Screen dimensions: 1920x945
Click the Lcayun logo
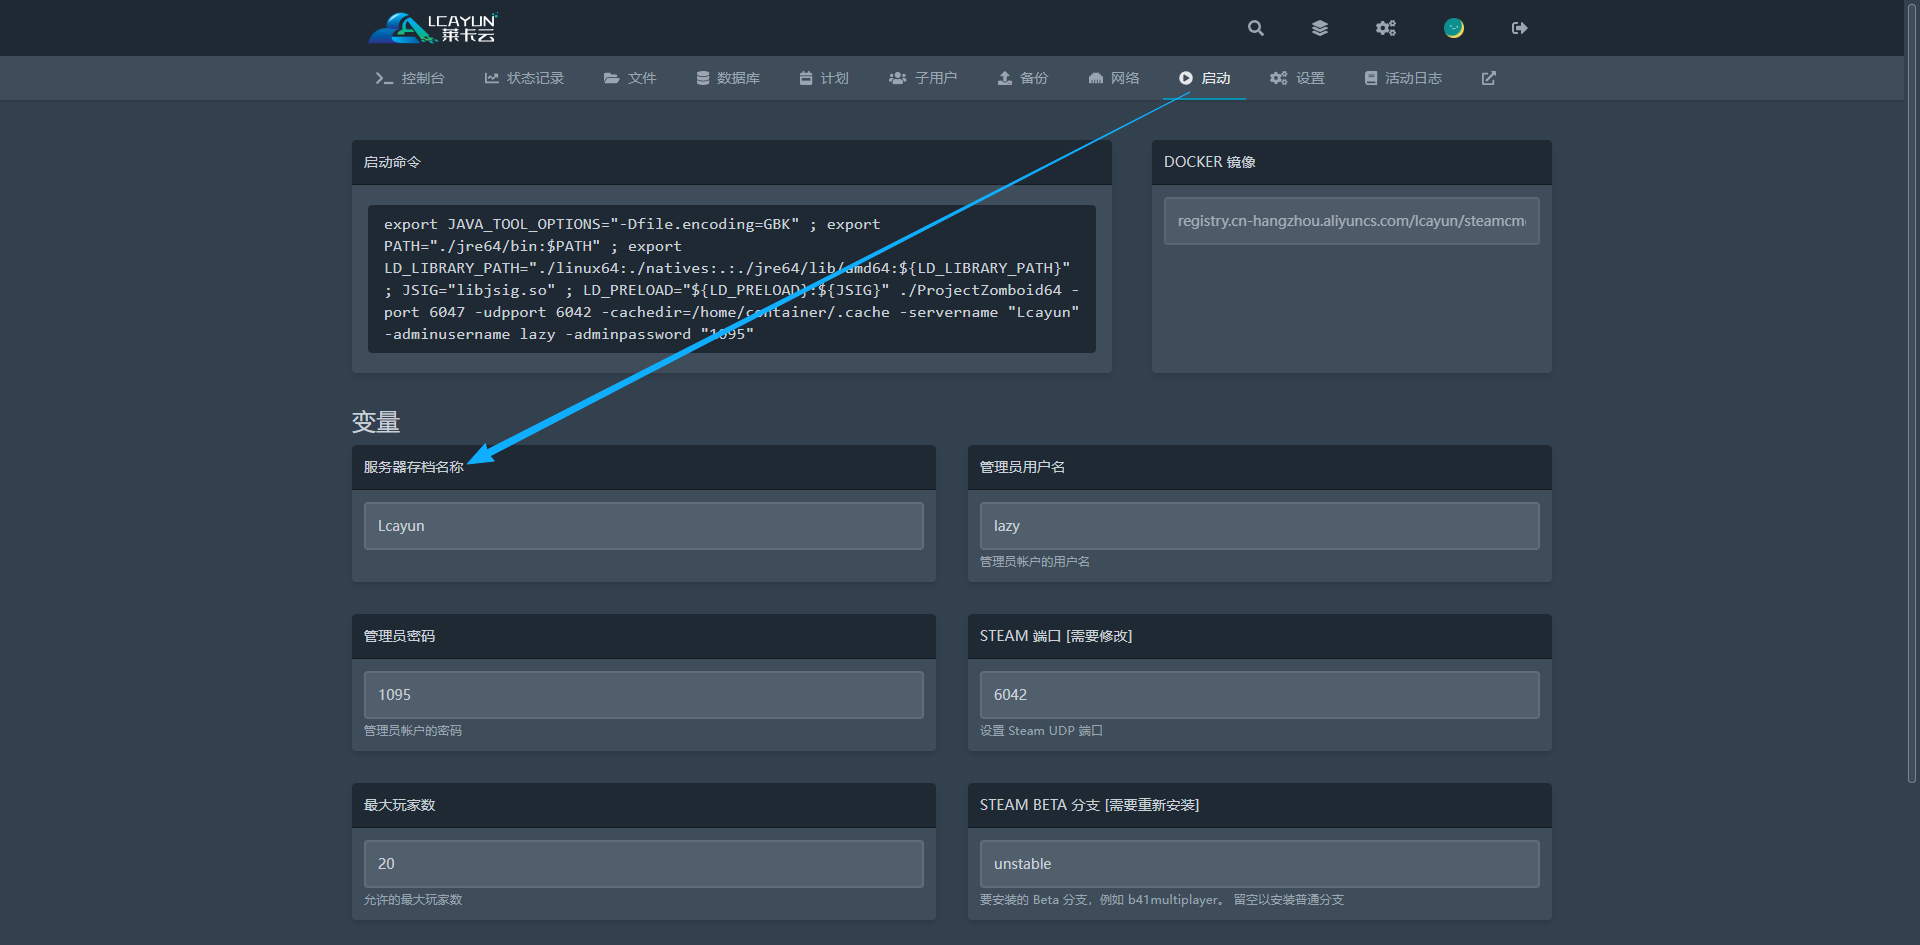433,28
